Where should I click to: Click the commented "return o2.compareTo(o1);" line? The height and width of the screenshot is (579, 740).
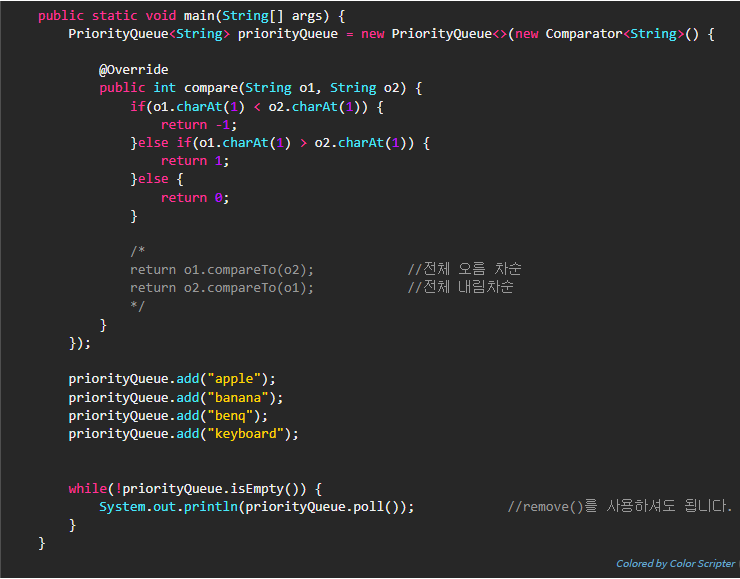point(222,288)
